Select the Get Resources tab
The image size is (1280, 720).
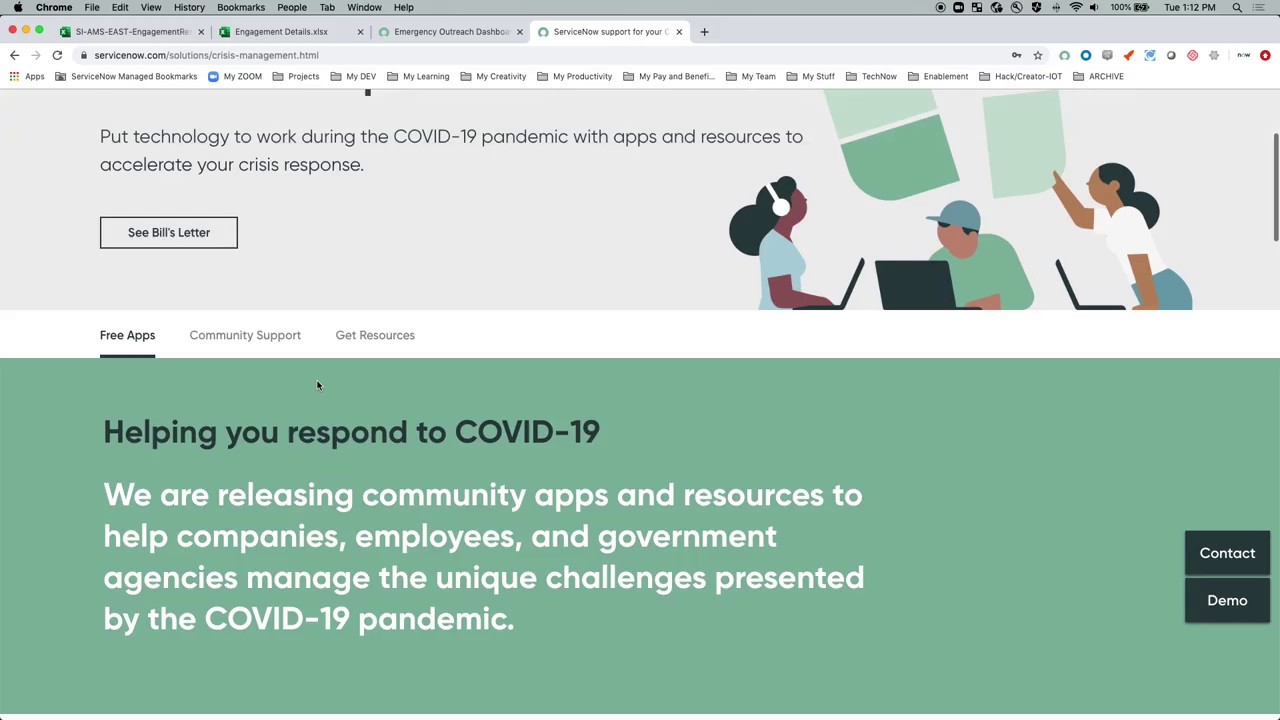pyautogui.click(x=375, y=335)
